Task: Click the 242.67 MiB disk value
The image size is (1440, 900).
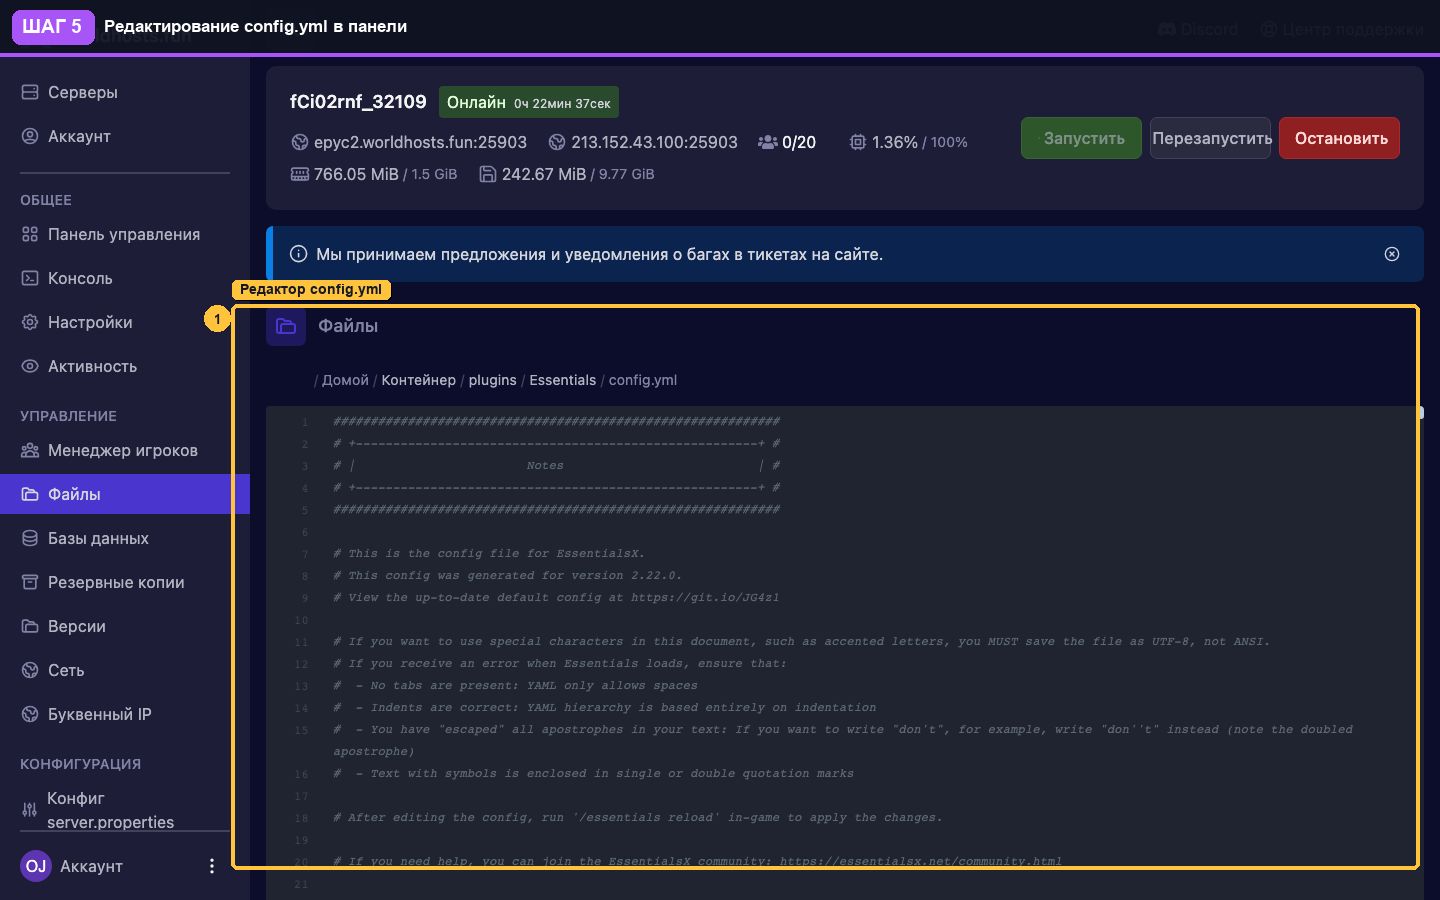Action: click(x=544, y=174)
